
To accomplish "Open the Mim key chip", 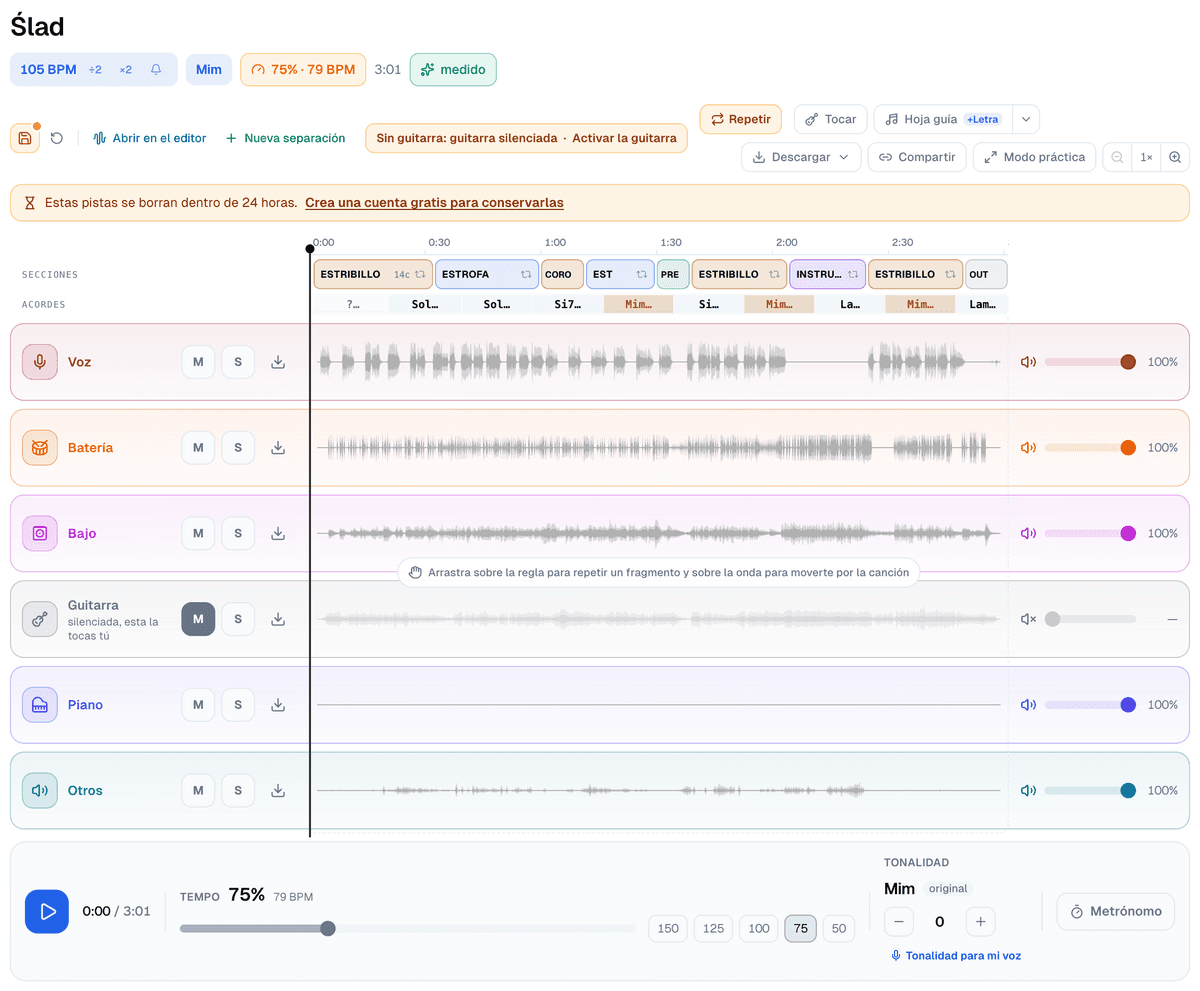I will point(209,70).
